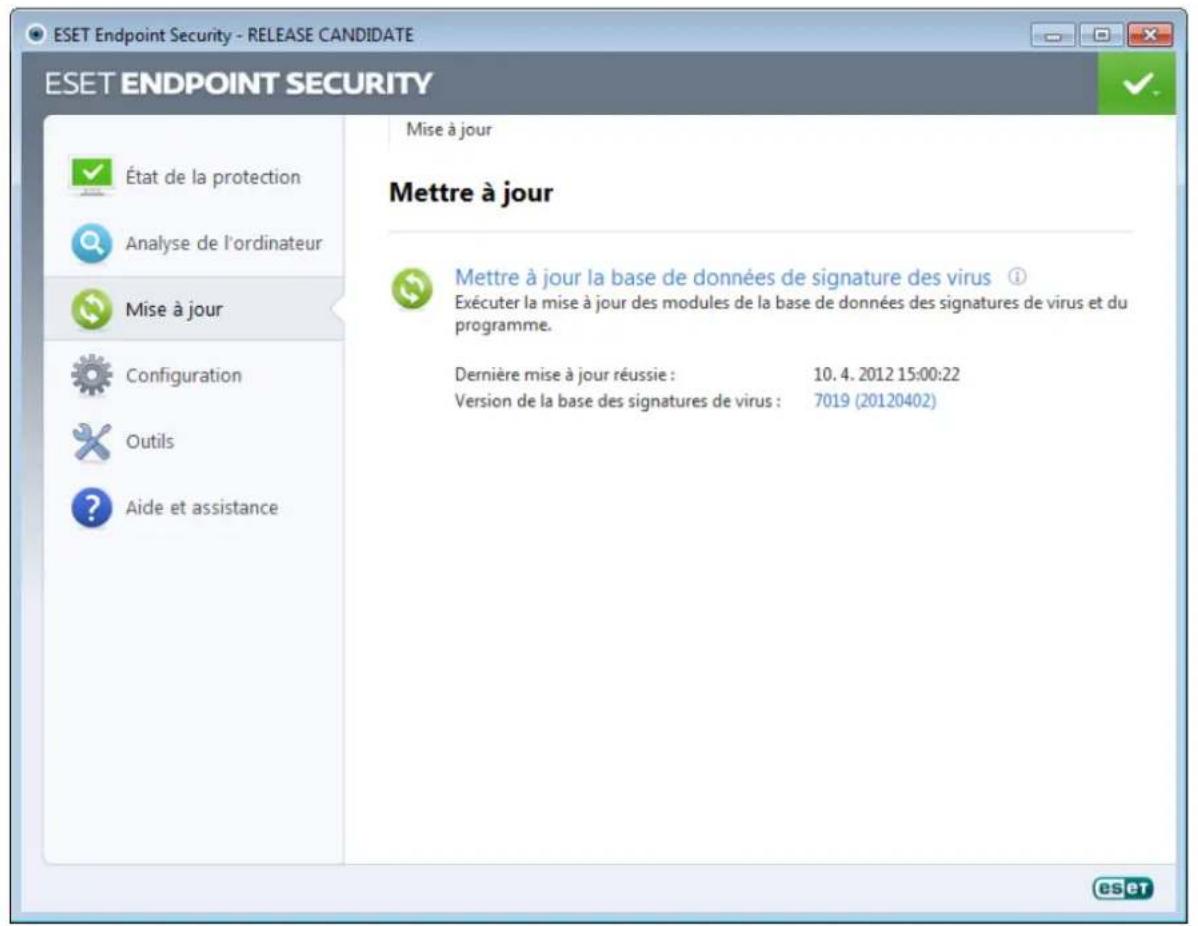
Task: Click the info icon after signature des virus
Action: [1017, 277]
